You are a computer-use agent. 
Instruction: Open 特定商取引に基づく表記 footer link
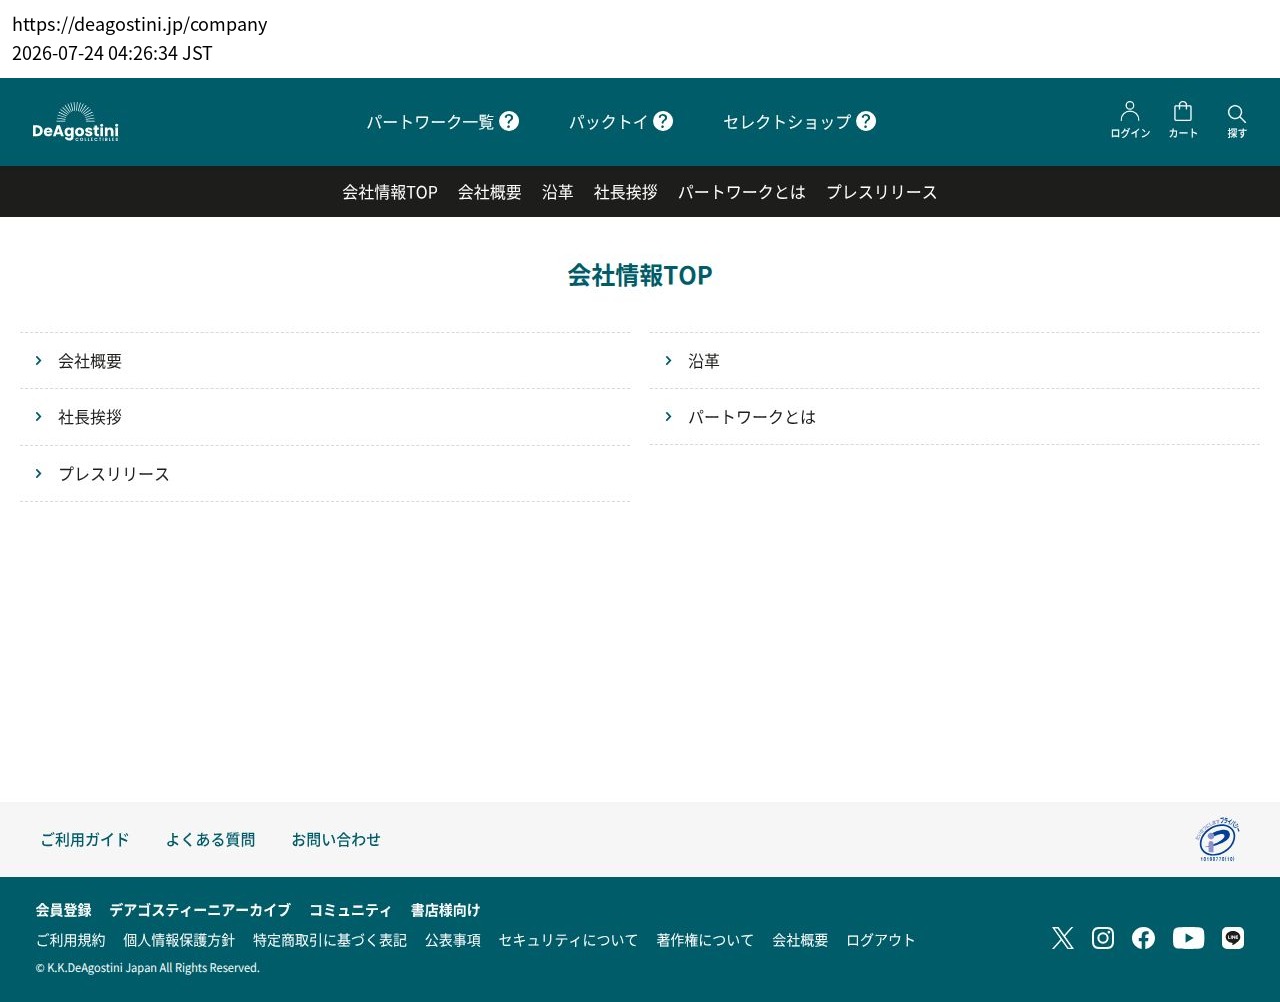tap(330, 940)
